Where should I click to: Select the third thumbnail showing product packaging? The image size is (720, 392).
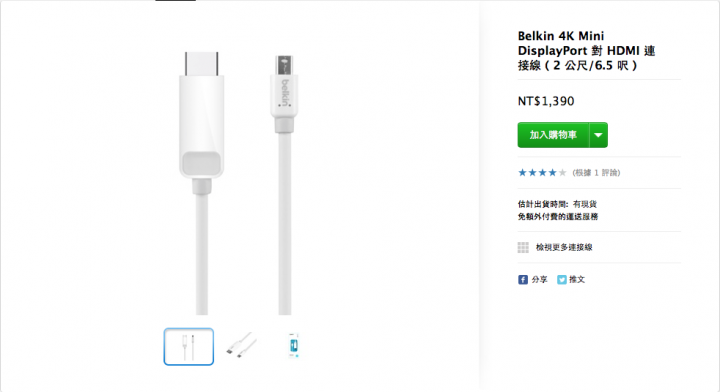click(294, 345)
